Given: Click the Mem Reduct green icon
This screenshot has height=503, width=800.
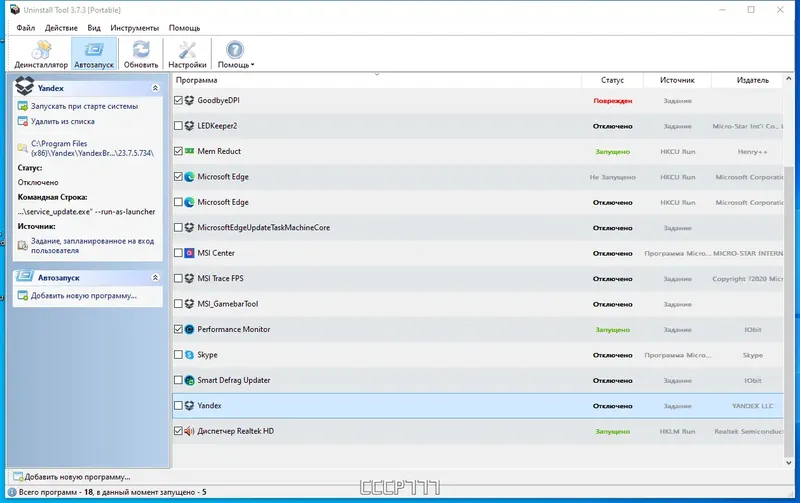Looking at the screenshot, I should point(189,151).
